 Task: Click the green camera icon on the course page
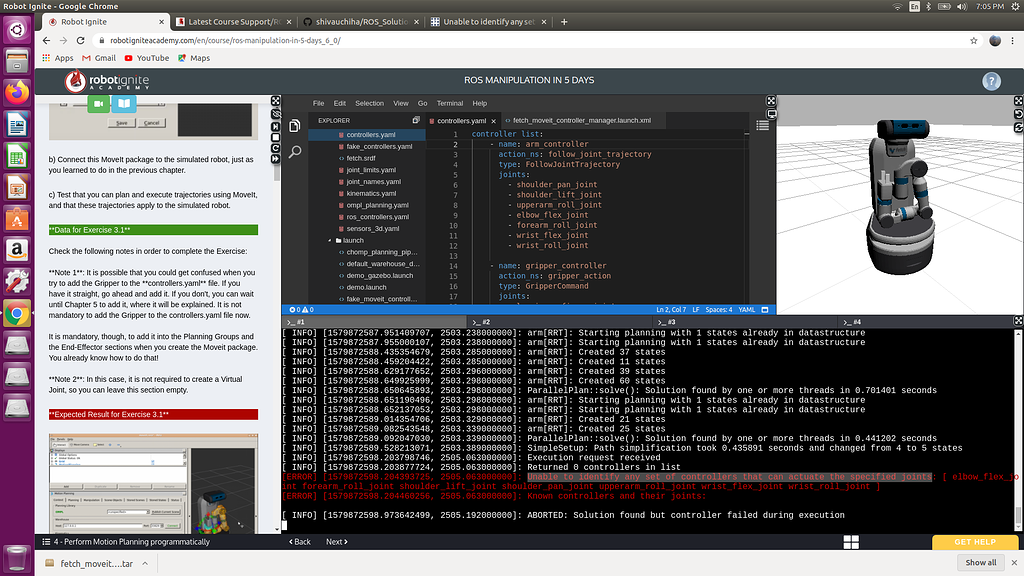click(x=97, y=103)
